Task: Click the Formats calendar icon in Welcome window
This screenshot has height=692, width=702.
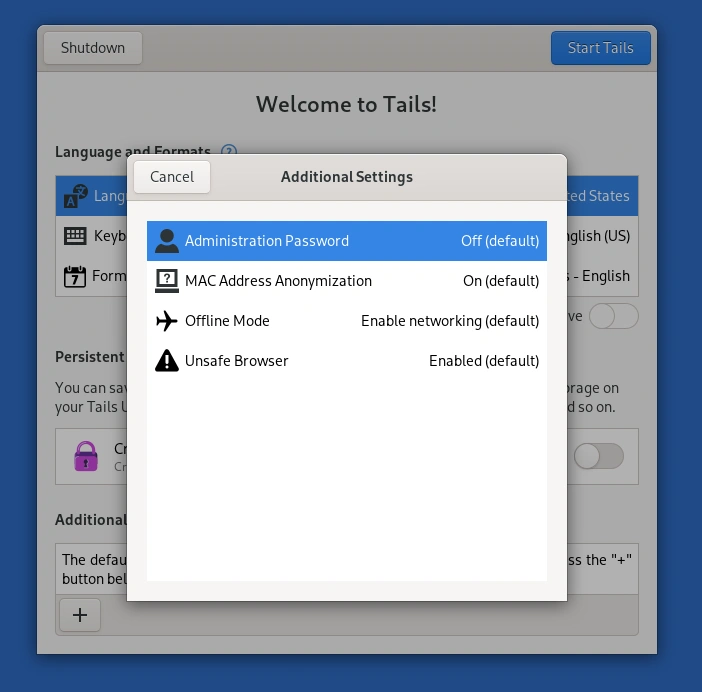Action: 75,276
